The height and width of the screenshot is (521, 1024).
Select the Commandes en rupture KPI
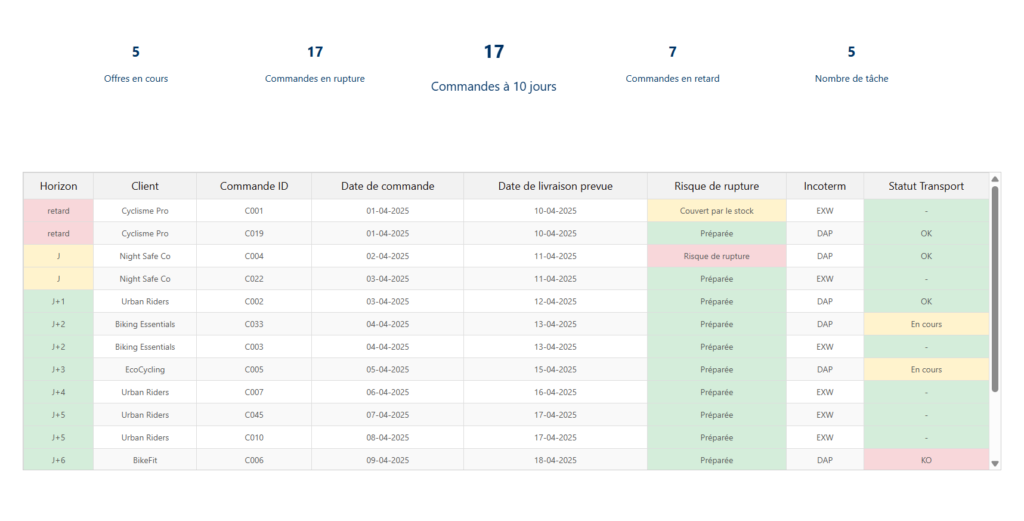(315, 64)
